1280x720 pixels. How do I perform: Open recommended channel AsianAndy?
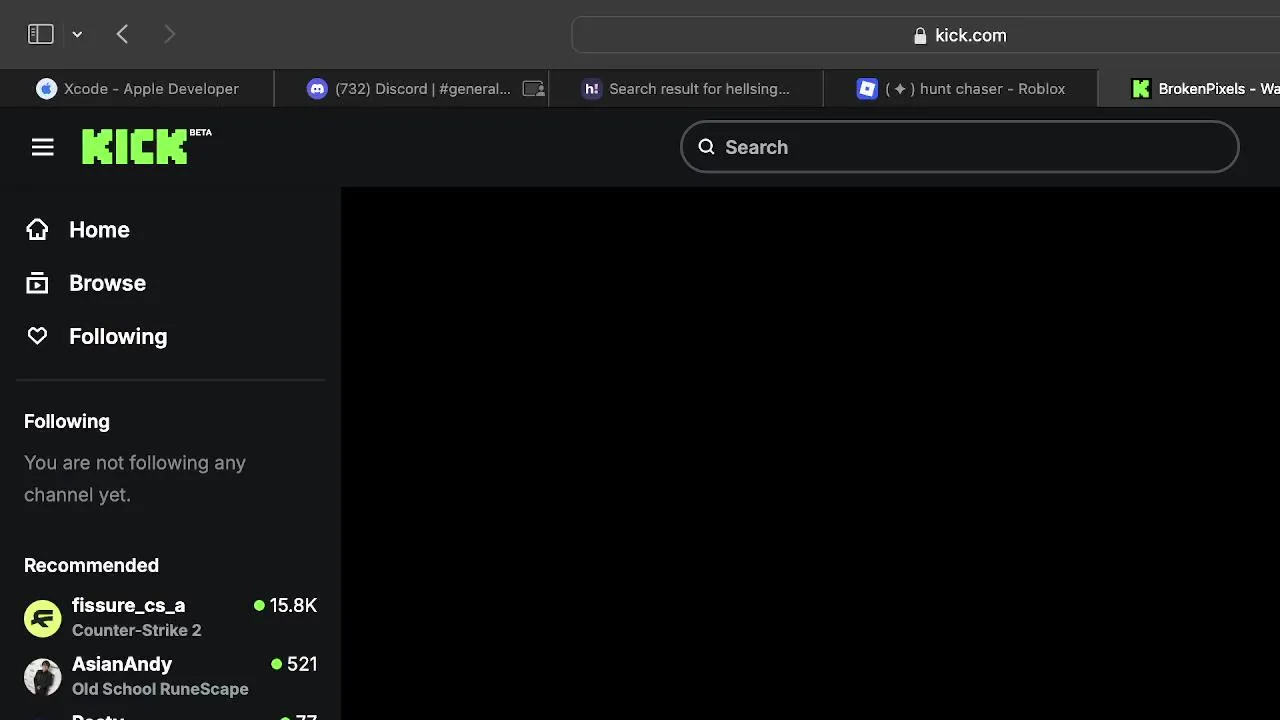170,676
